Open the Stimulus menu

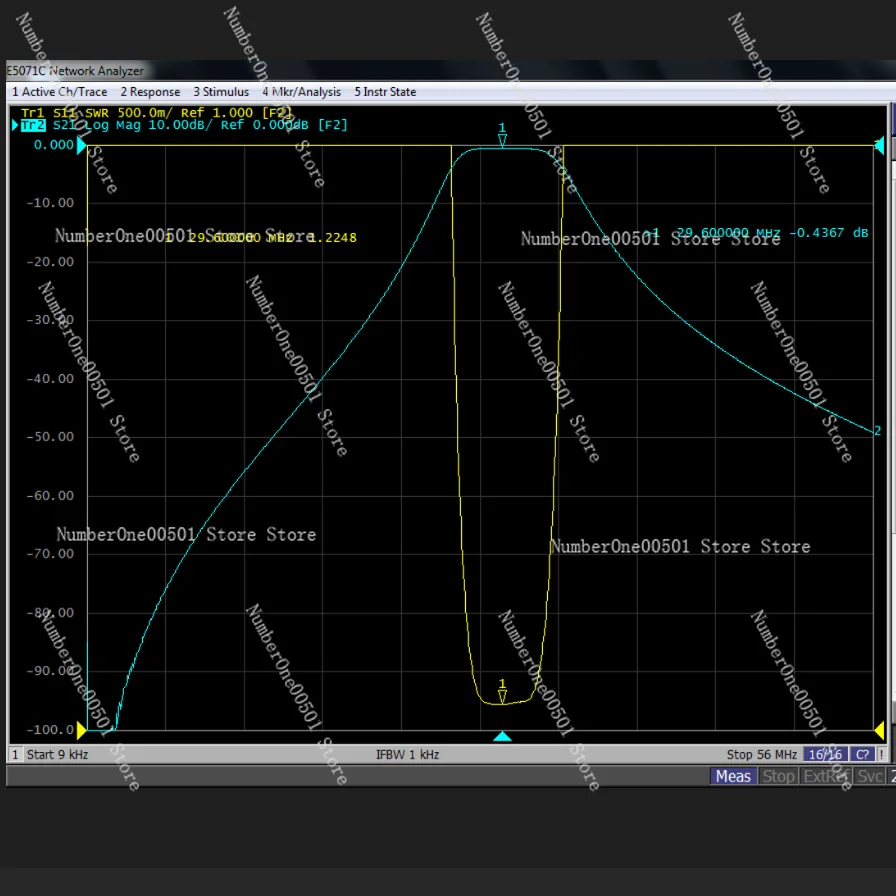click(221, 92)
